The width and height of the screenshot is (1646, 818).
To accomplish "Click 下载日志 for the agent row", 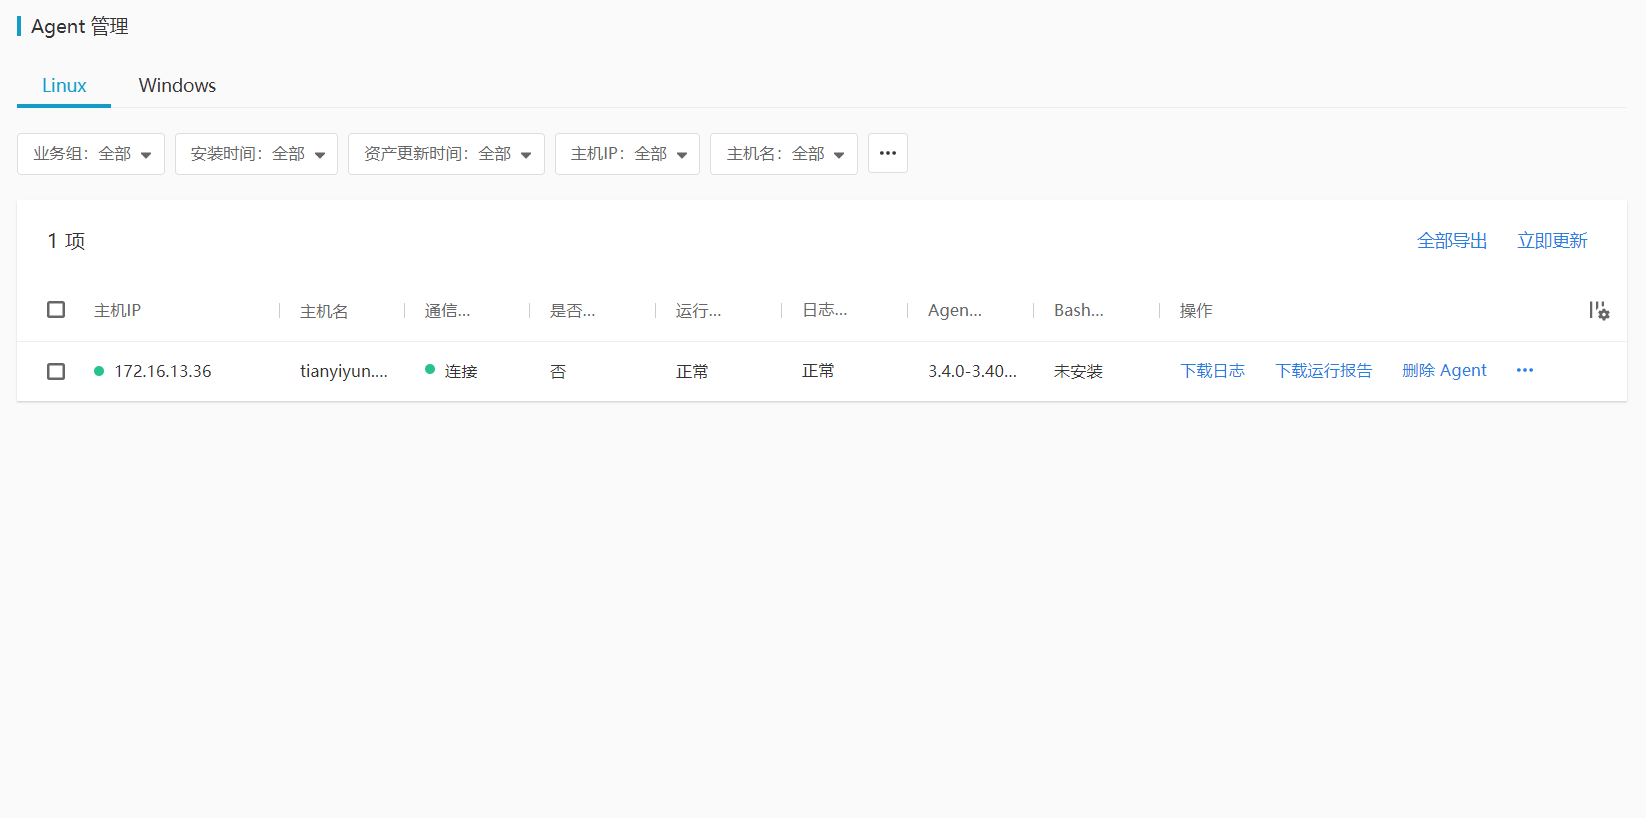I will click(x=1212, y=371).
